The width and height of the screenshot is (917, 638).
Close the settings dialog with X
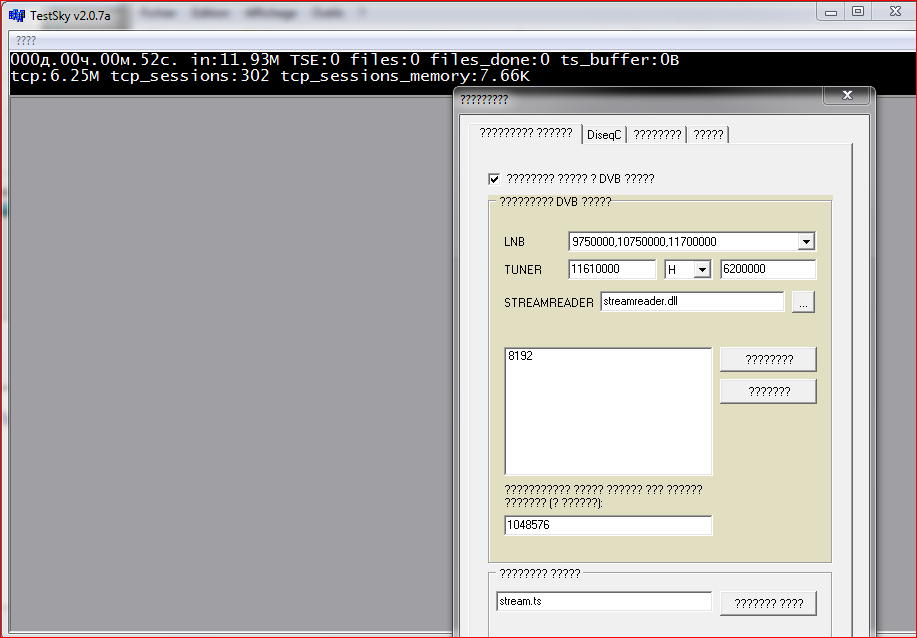click(847, 96)
